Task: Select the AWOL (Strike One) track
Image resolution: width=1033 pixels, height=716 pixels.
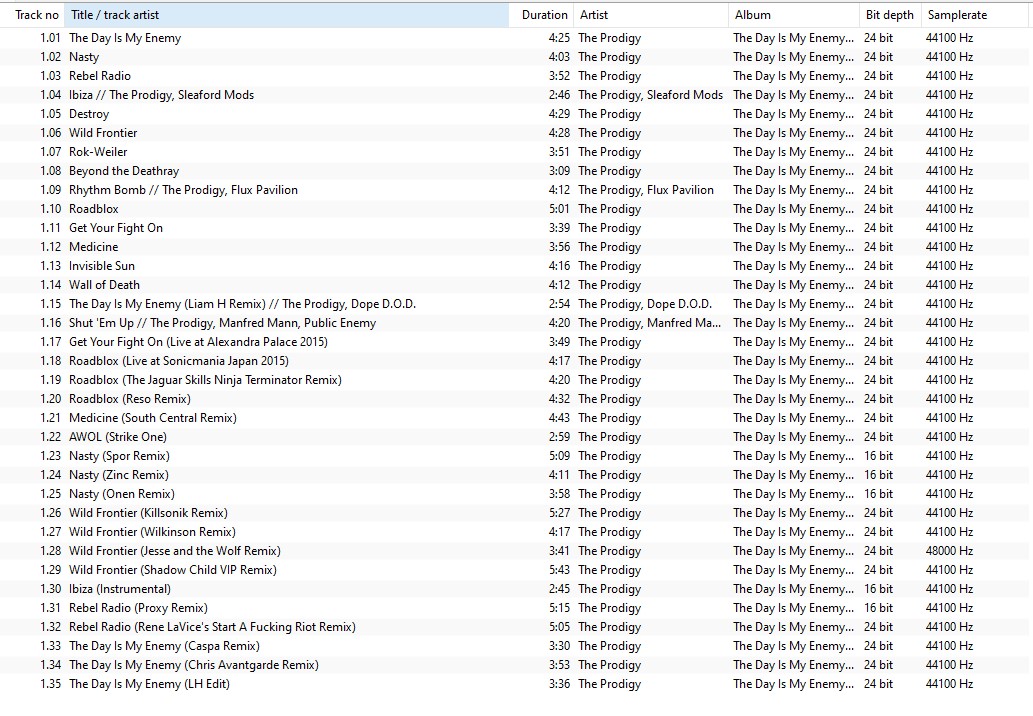Action: tap(117, 437)
